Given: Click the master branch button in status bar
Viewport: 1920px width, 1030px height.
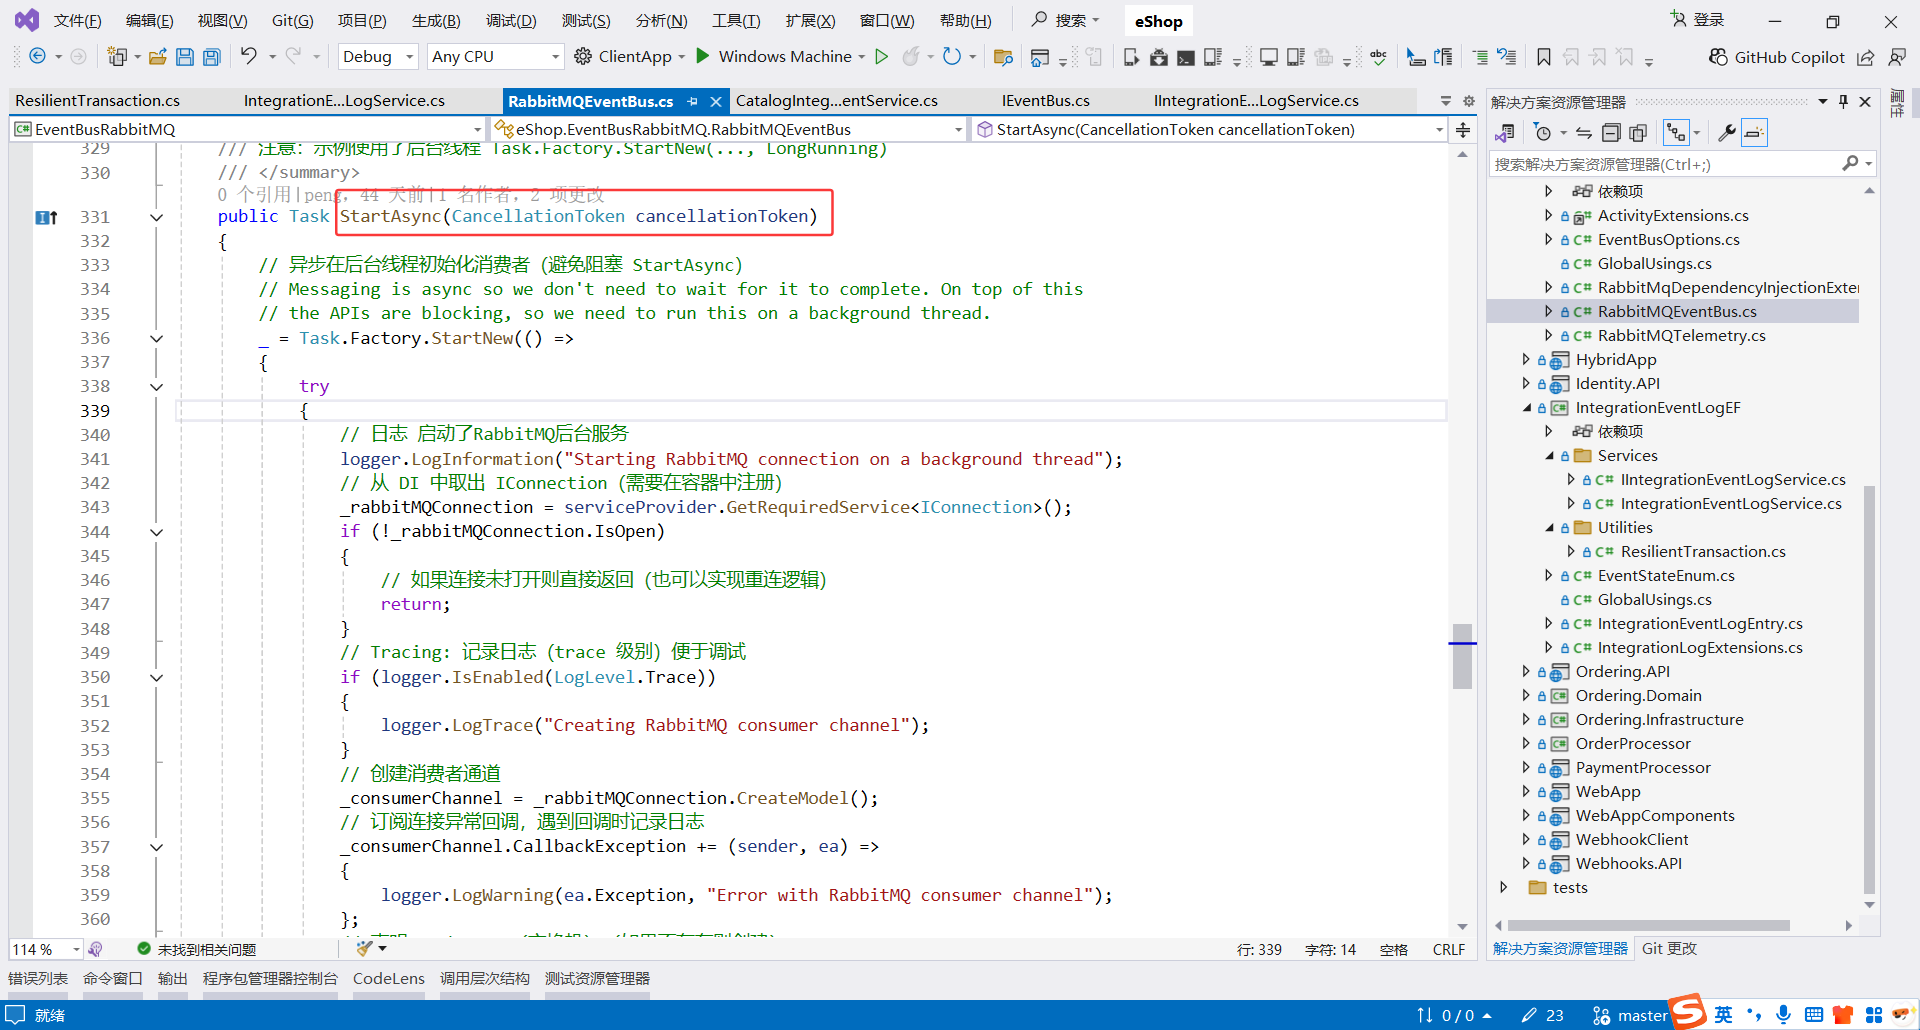Looking at the screenshot, I should (1630, 1015).
